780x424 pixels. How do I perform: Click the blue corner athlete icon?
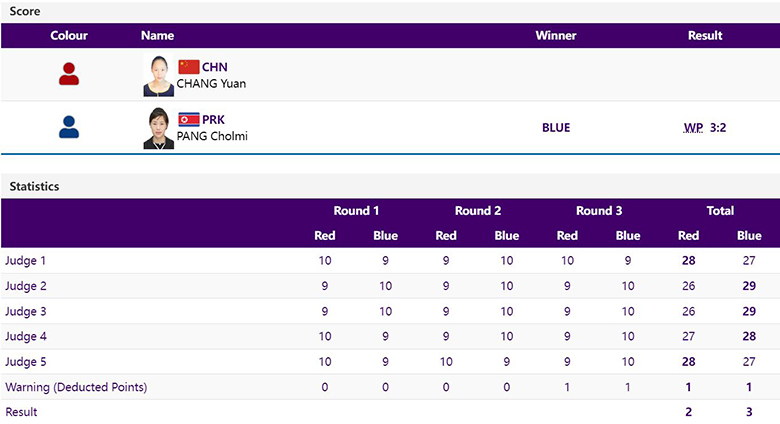pyautogui.click(x=69, y=127)
